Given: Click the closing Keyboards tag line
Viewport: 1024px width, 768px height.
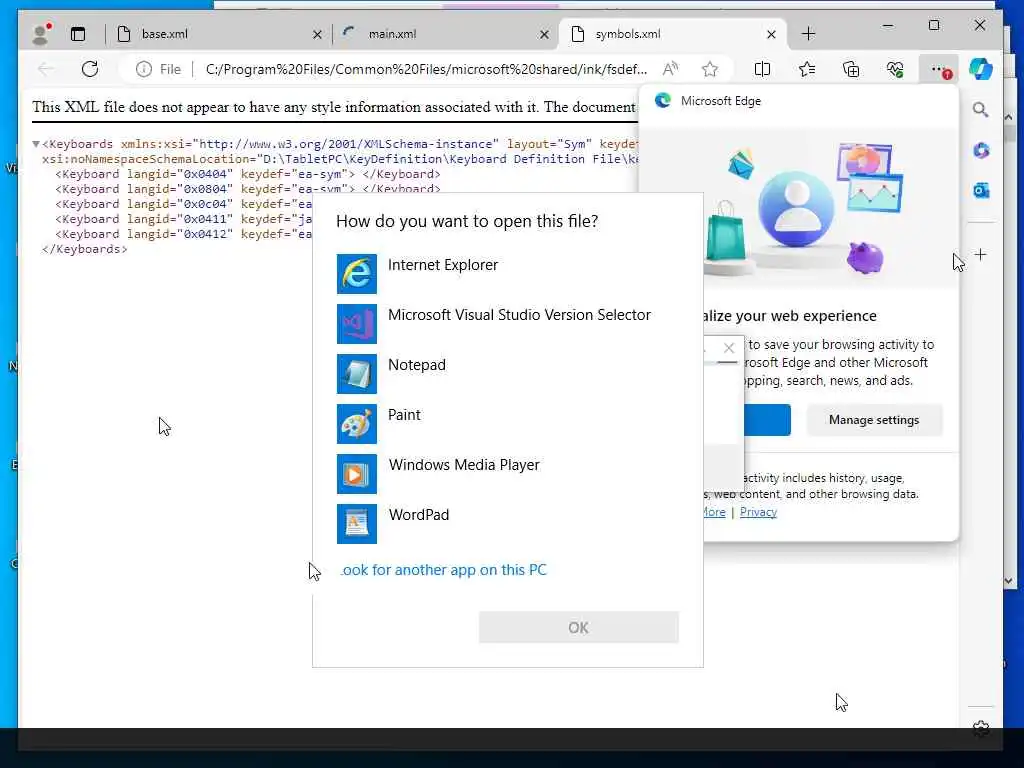Looking at the screenshot, I should 84,249.
